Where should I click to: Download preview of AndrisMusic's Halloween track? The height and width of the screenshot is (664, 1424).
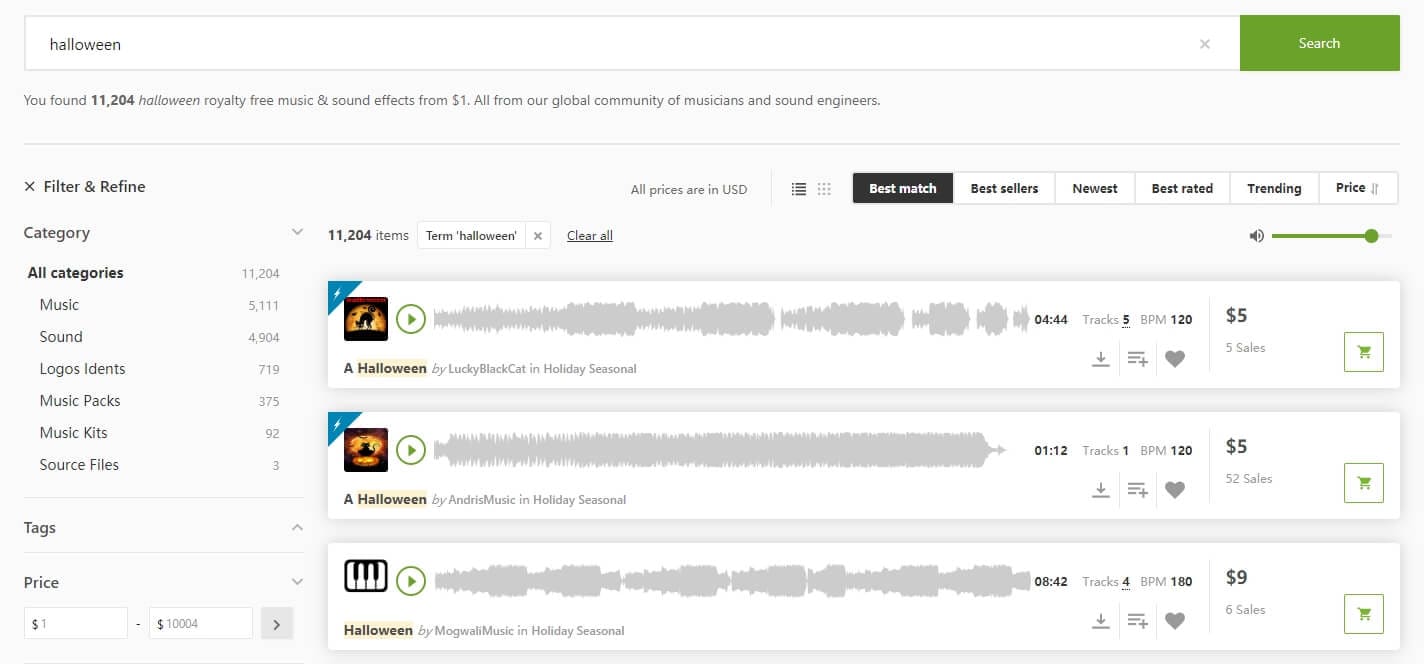pyautogui.click(x=1100, y=490)
